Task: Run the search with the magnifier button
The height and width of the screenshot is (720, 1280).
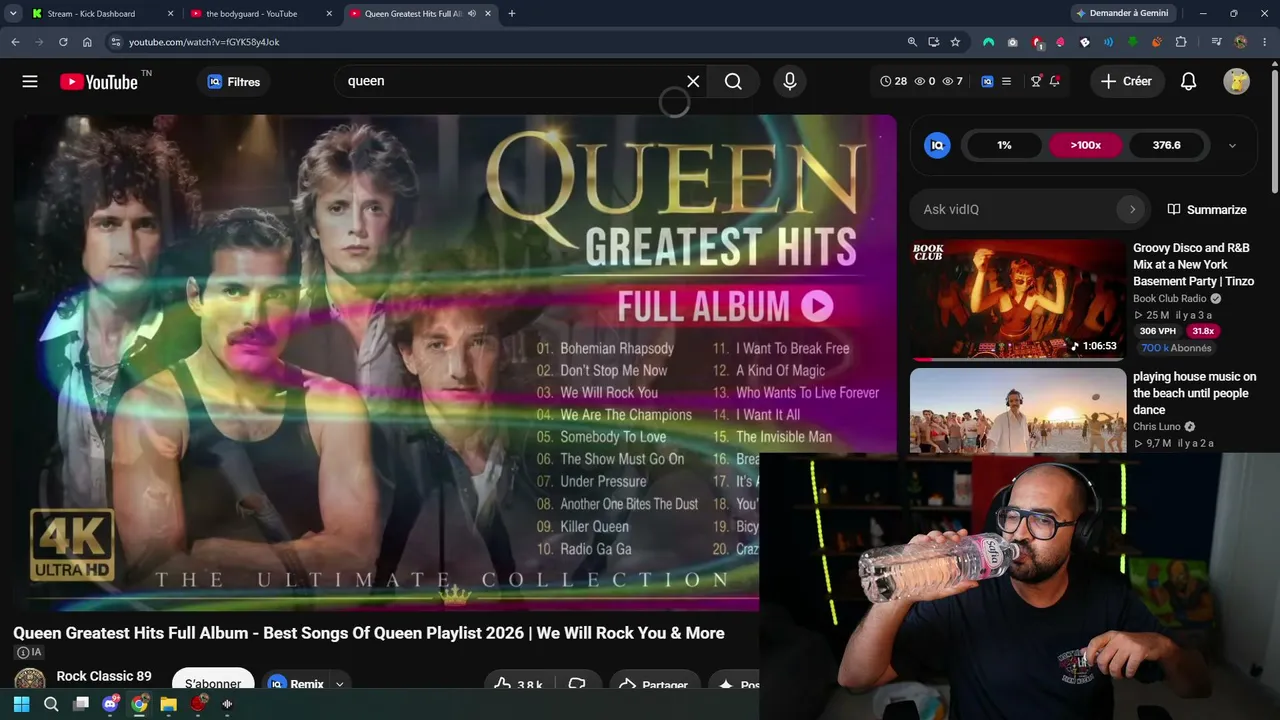Action: [x=733, y=82]
